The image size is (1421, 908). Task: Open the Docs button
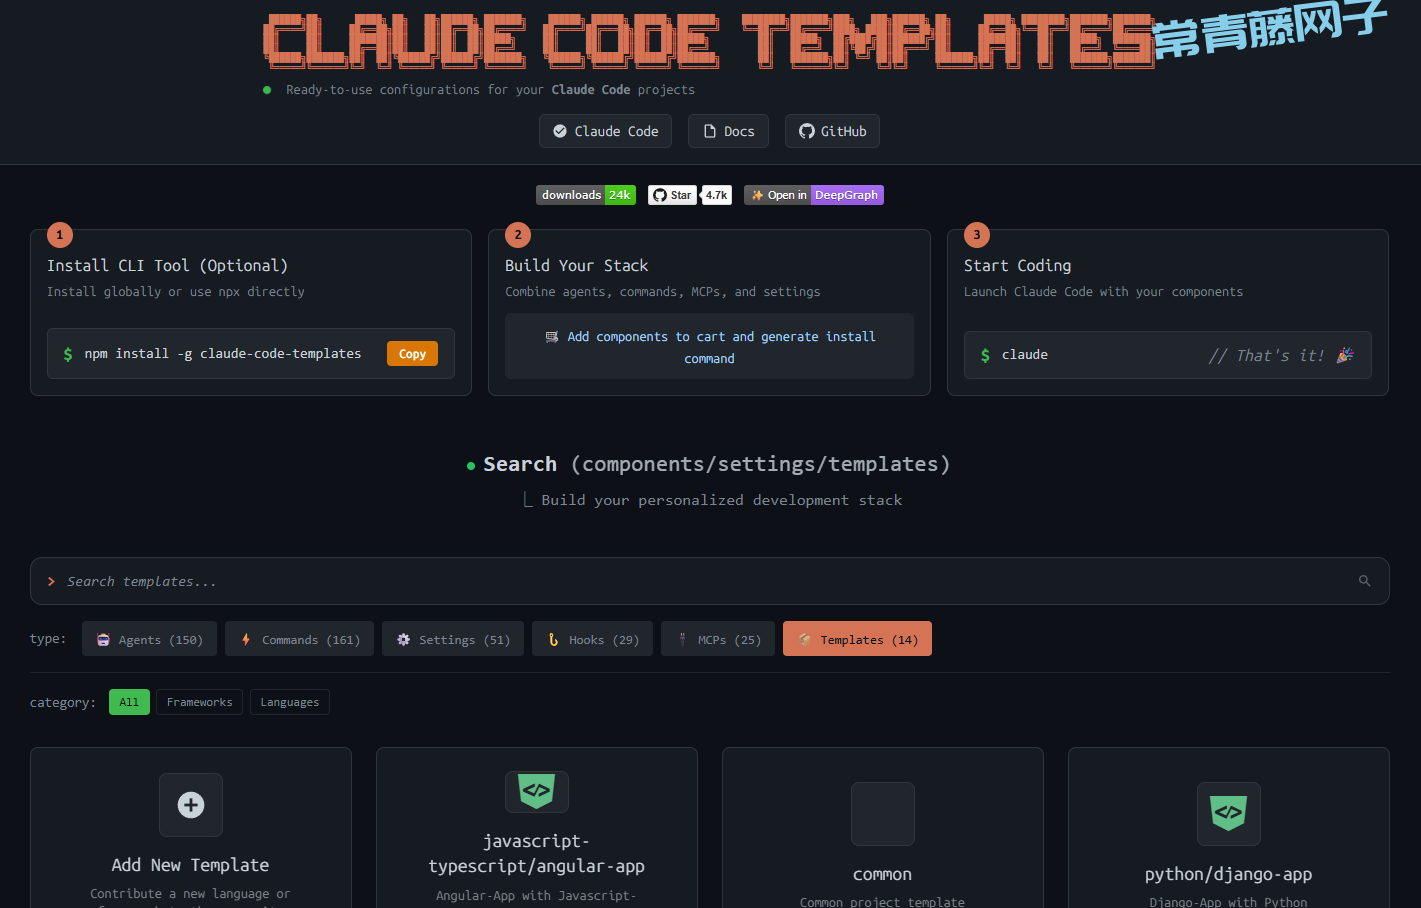click(728, 131)
